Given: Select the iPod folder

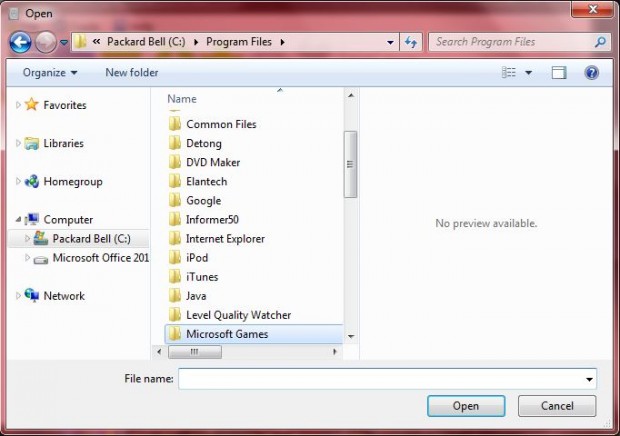Looking at the screenshot, I should [197, 258].
